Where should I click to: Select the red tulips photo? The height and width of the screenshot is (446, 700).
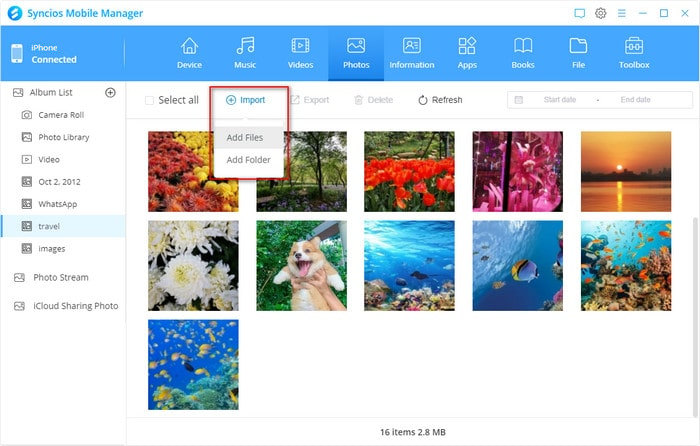coord(409,171)
